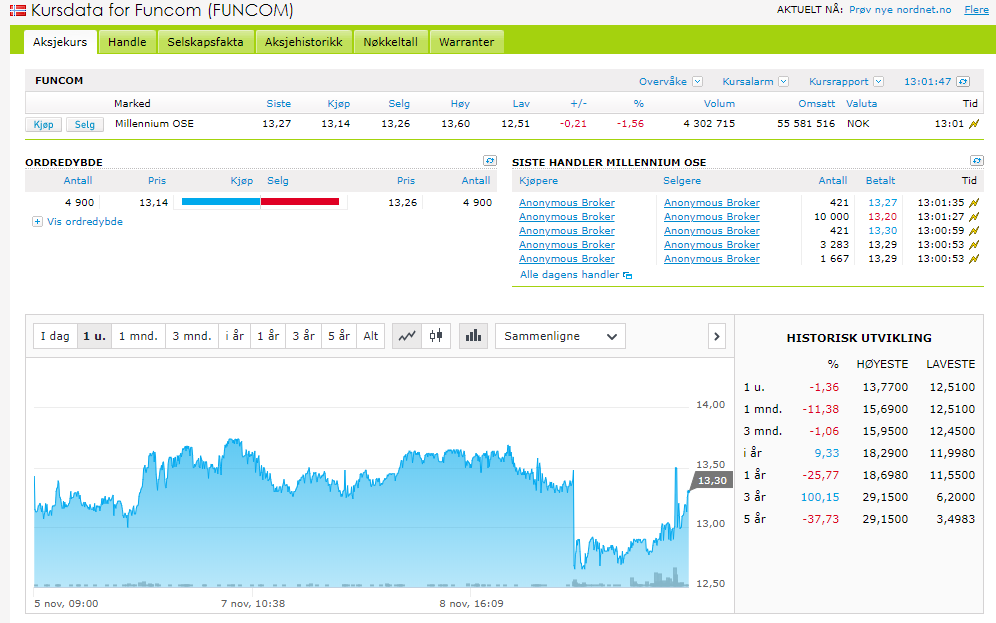Switch chart to candlestick view
The width and height of the screenshot is (996, 623).
coord(436,336)
